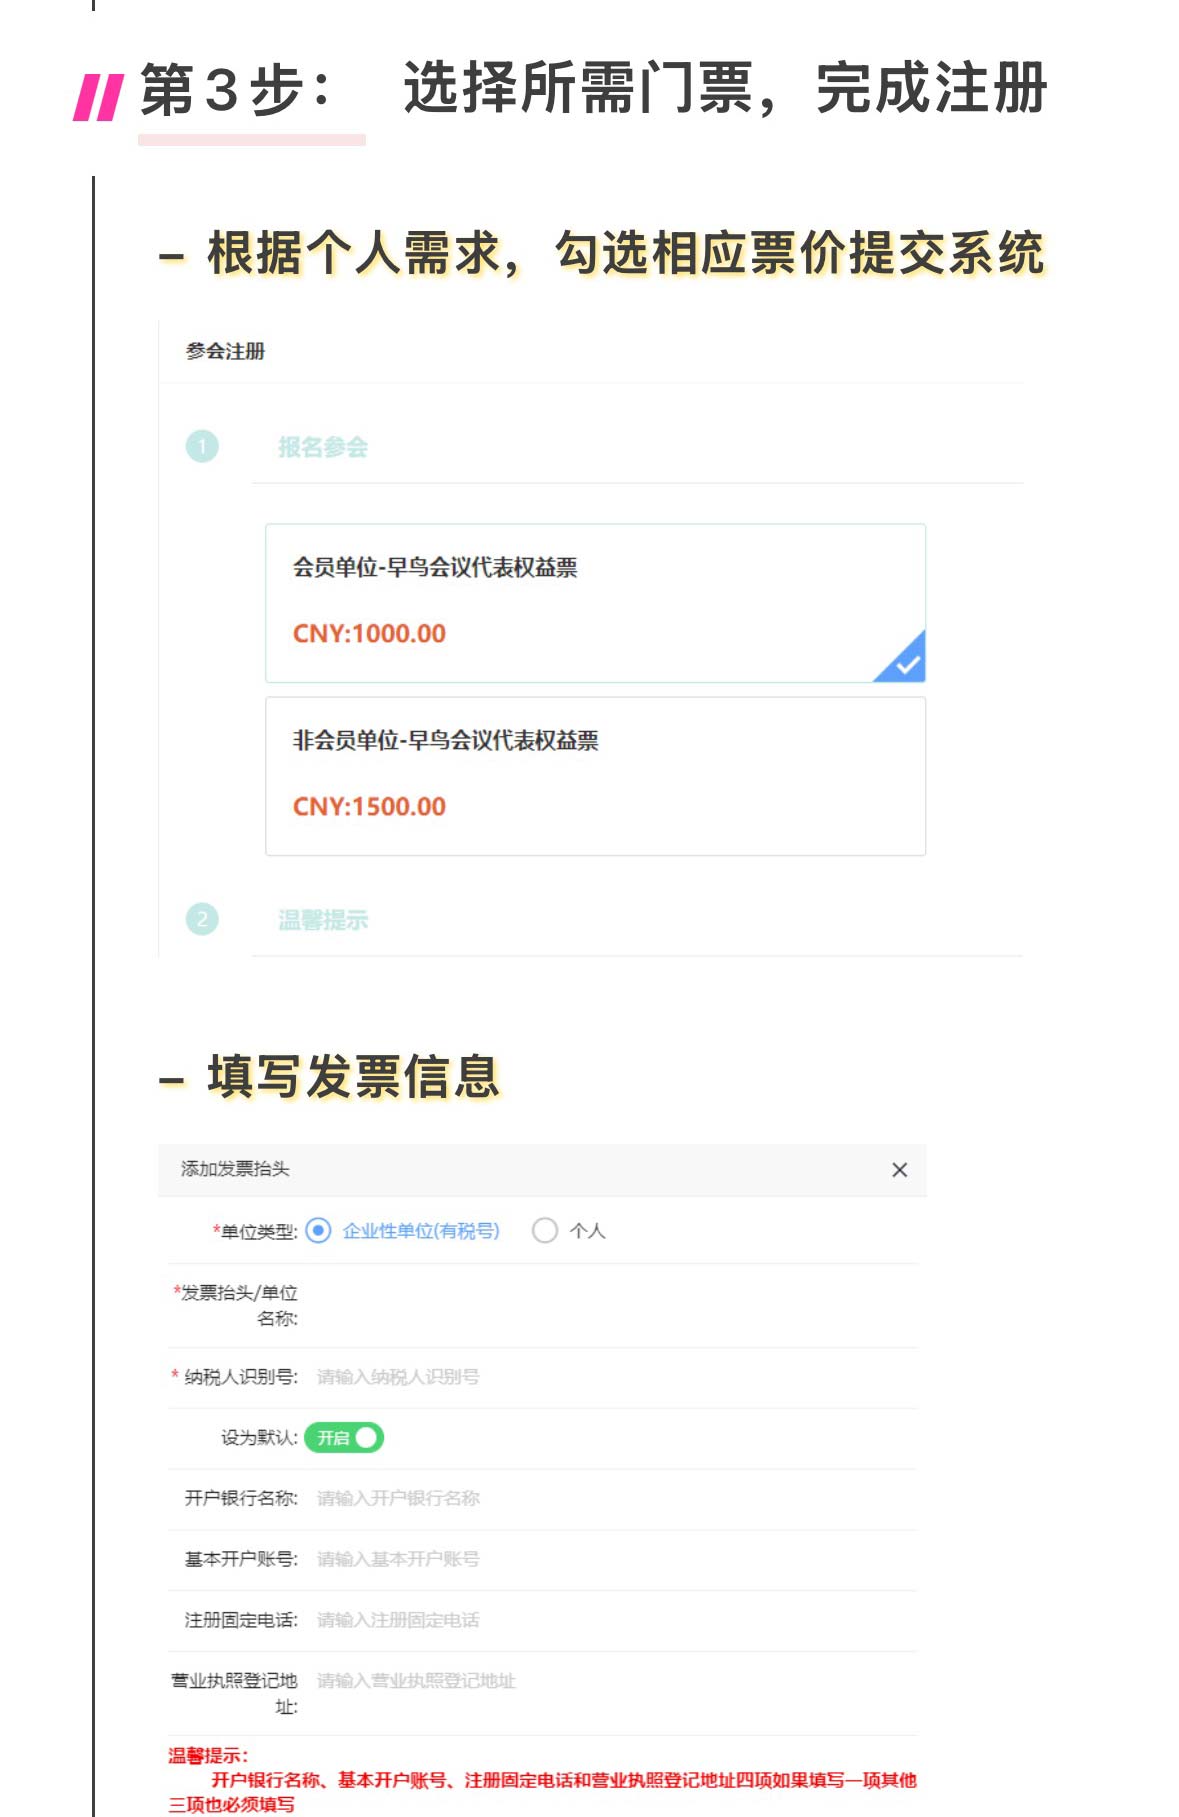Viewport: 1179px width, 1817px height.
Task: Select the 企业性单位(有税号) radio button
Action: 318,1230
